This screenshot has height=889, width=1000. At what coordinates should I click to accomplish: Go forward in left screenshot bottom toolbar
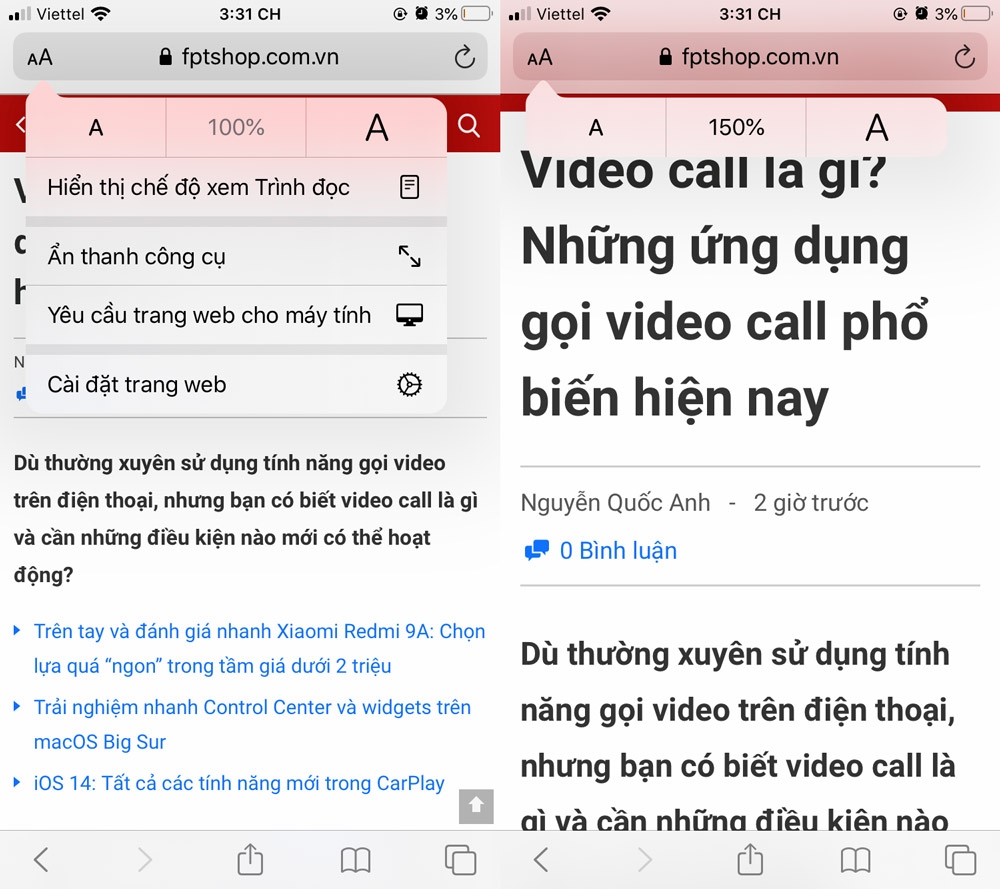point(145,860)
